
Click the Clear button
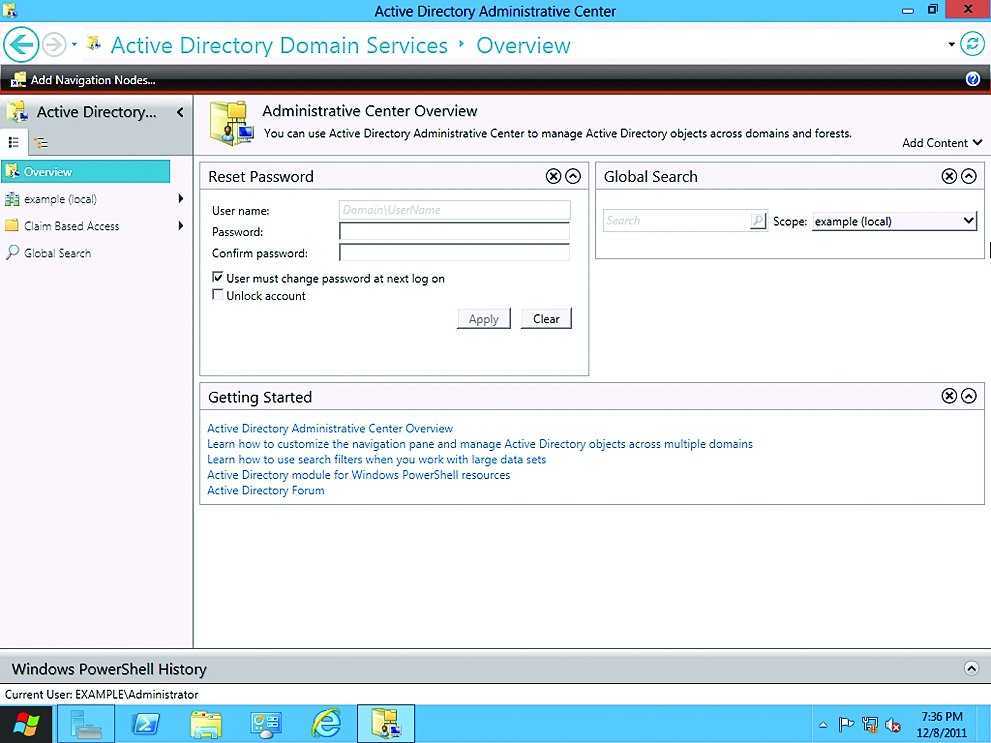coord(546,319)
